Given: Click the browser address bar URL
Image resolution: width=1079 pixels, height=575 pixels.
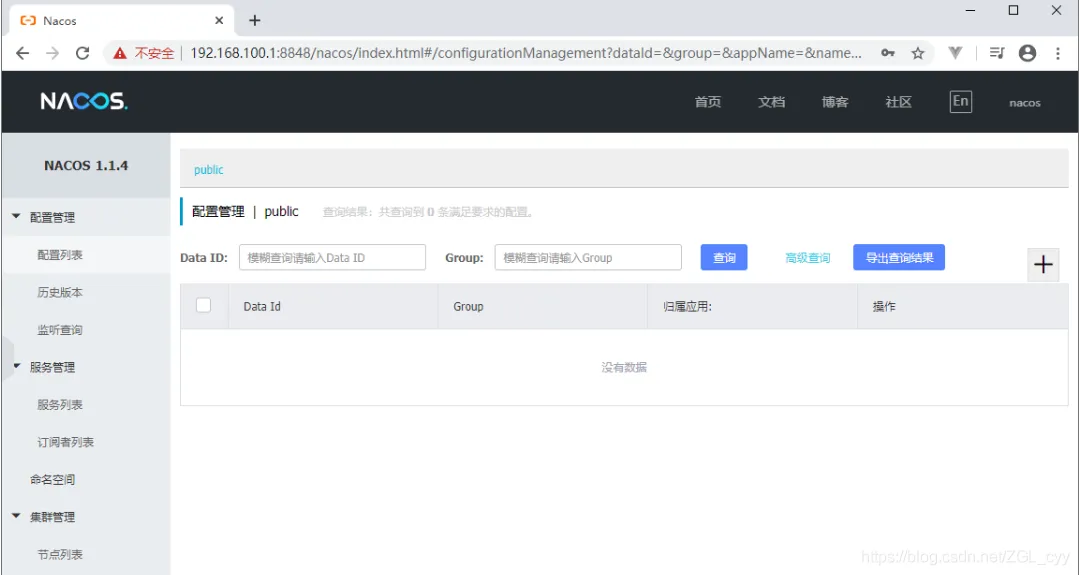Looking at the screenshot, I should click(526, 53).
